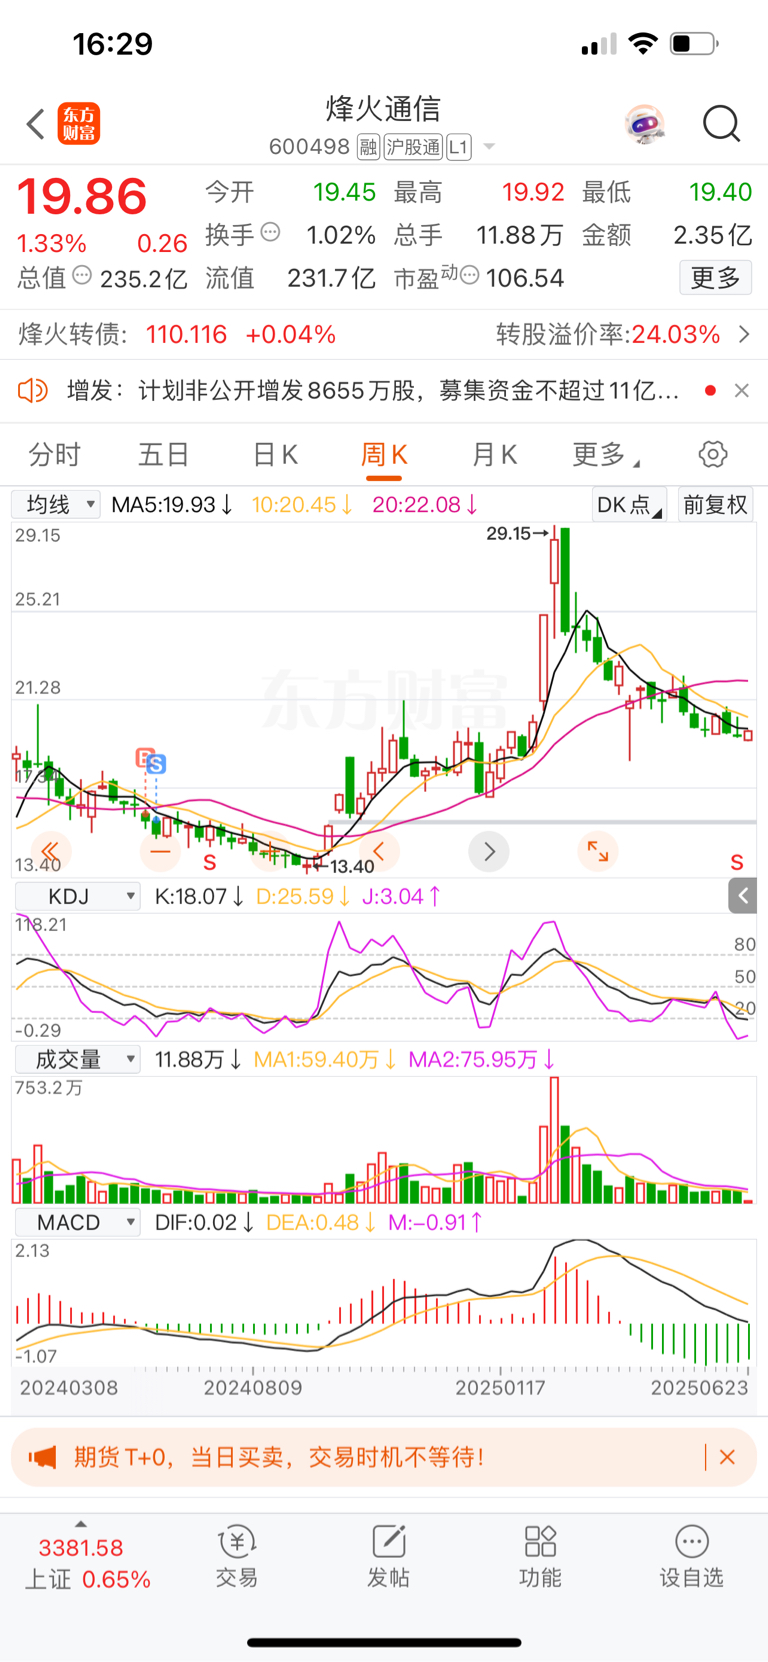Tap the 融 margin badge

point(368,147)
